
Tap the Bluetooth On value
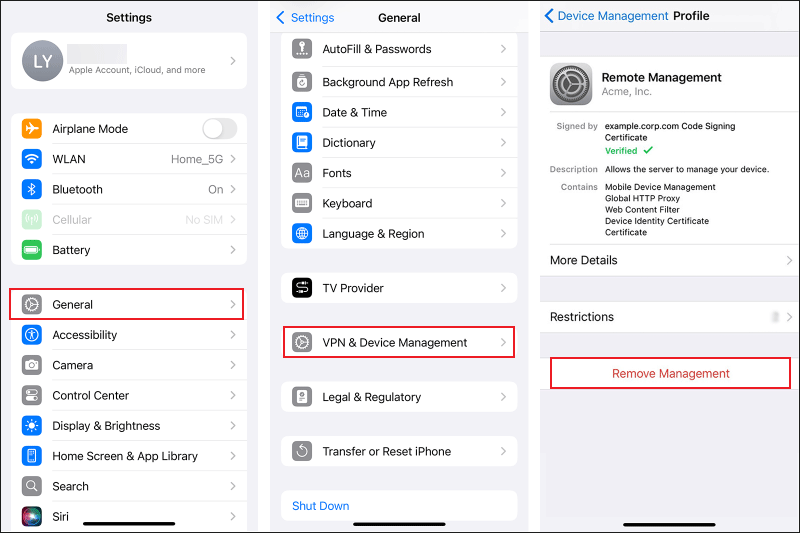click(216, 189)
